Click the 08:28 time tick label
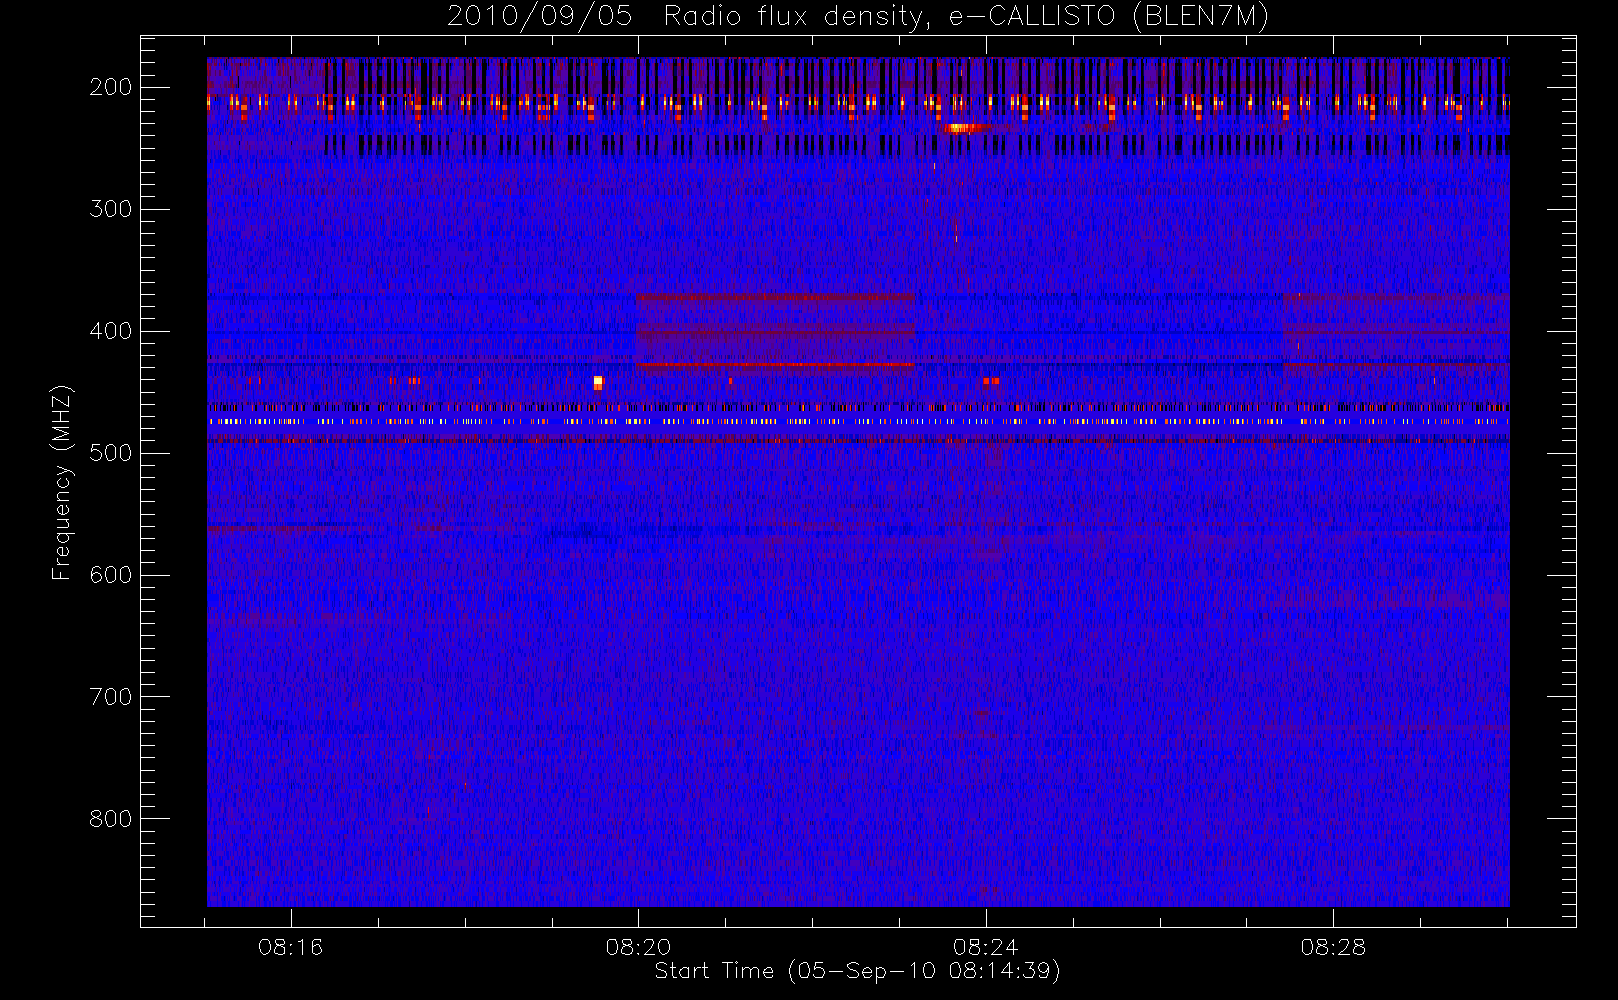The height and width of the screenshot is (1000, 1618). (x=1333, y=947)
